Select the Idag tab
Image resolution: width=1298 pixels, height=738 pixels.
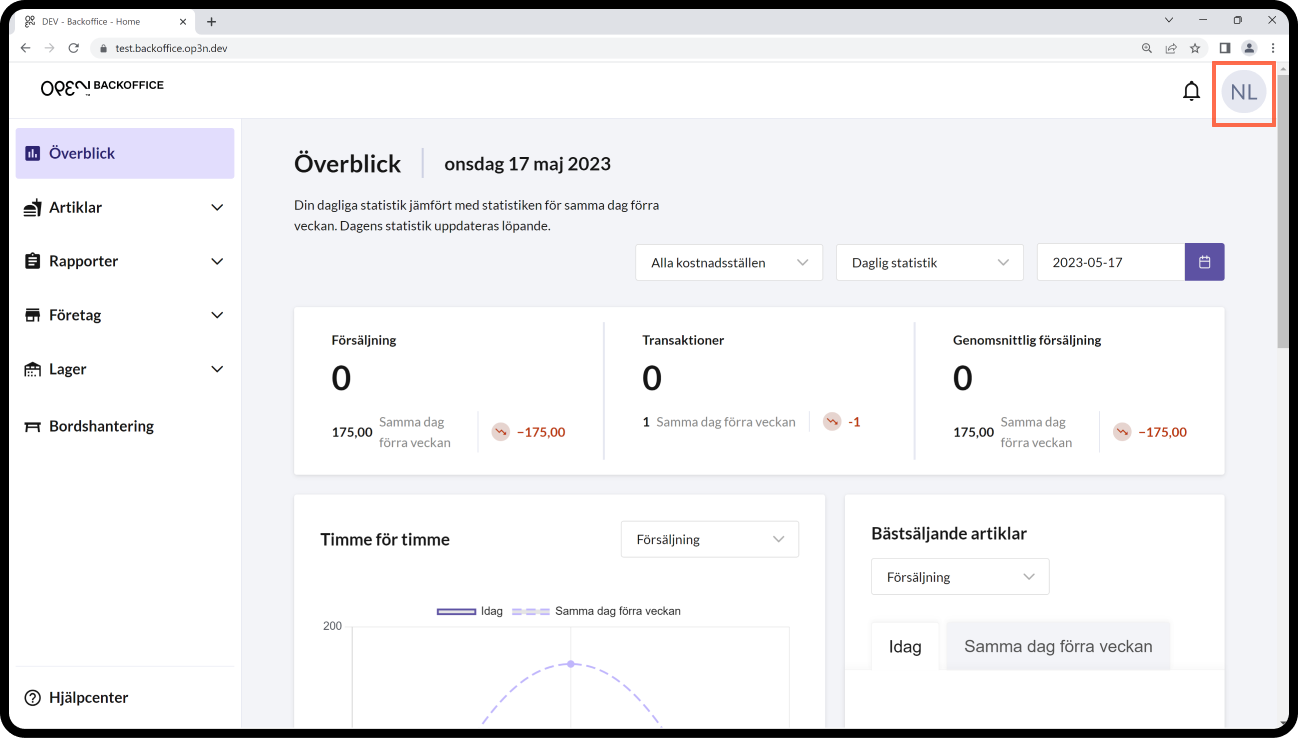tap(904, 646)
